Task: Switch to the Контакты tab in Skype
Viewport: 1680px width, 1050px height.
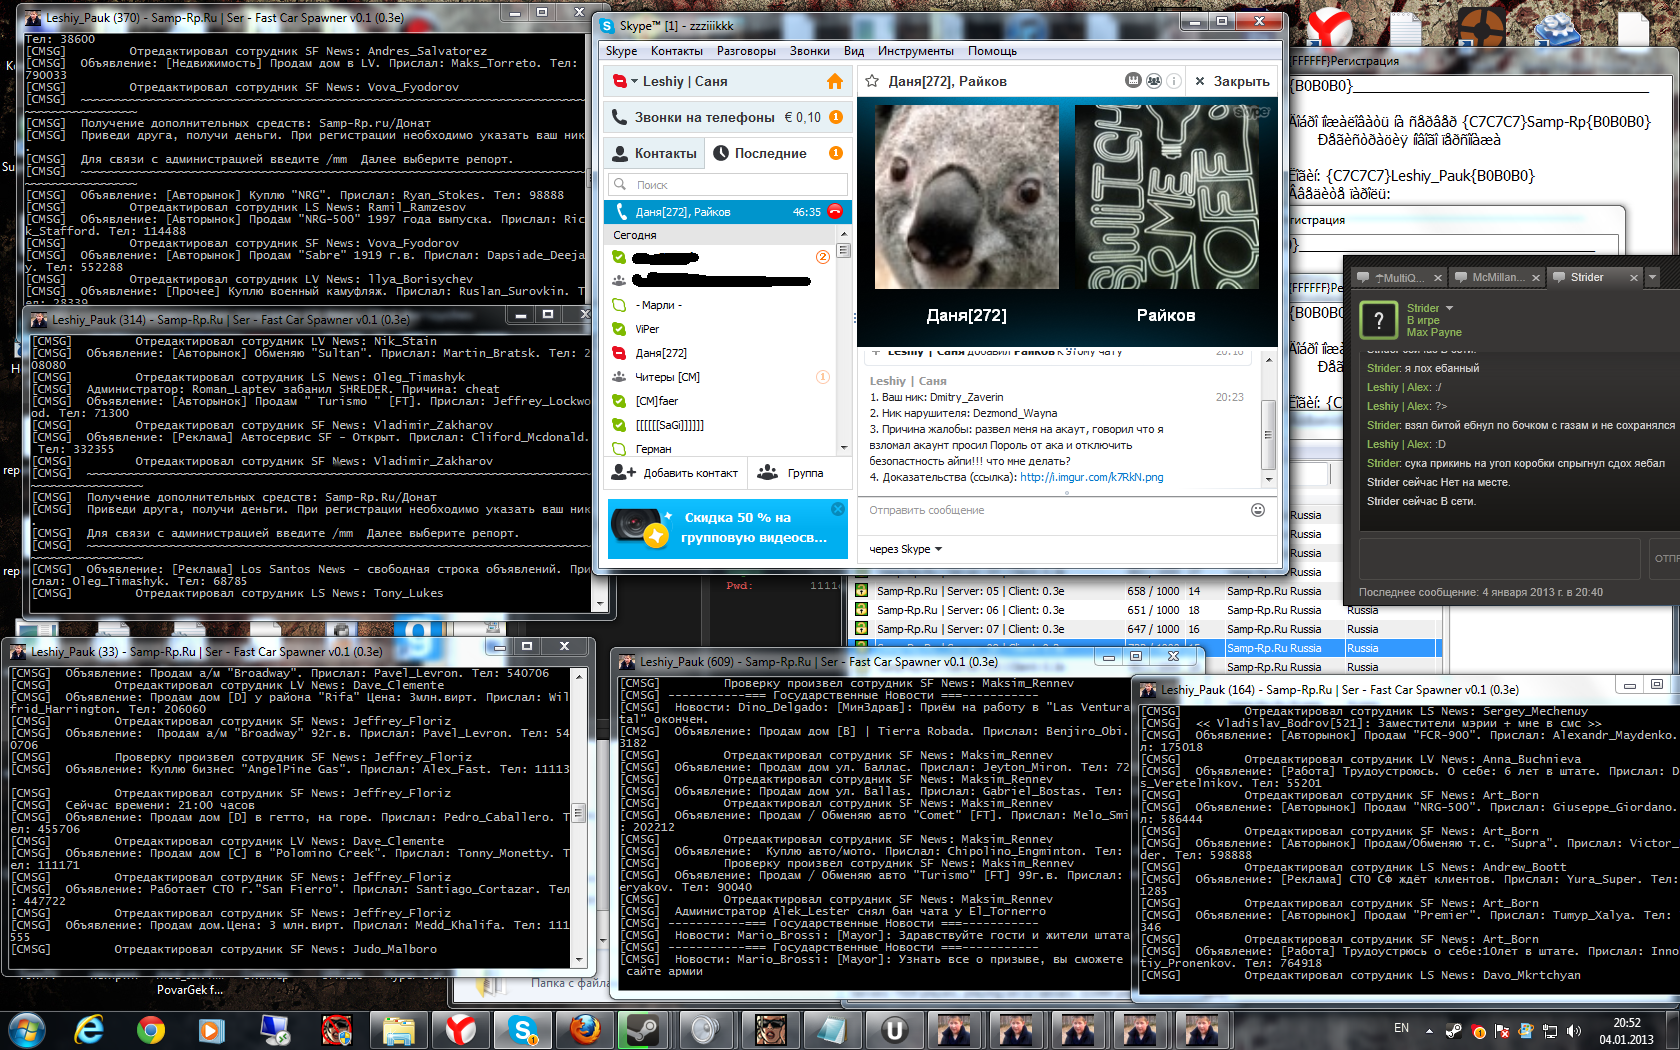Action: coord(655,153)
